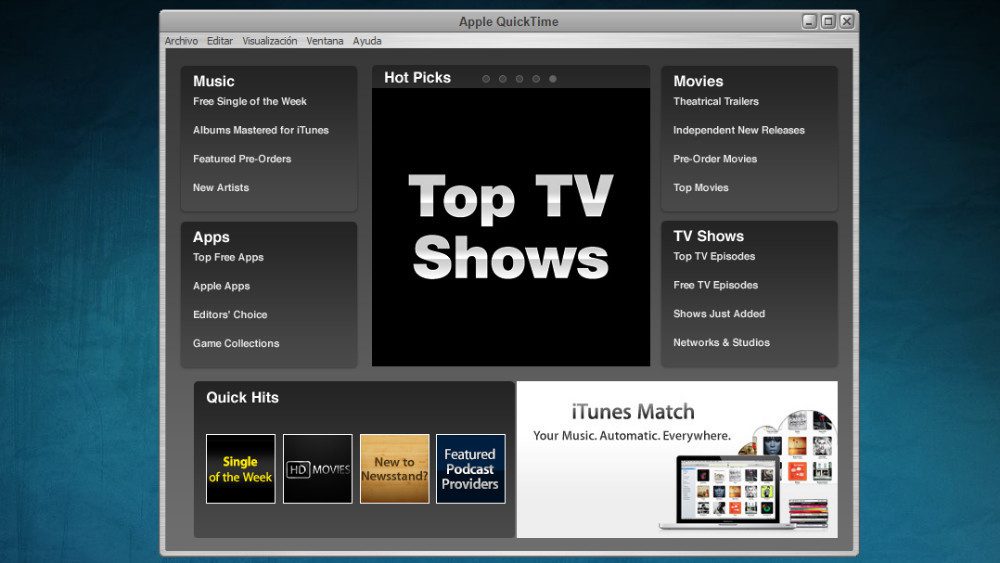Open the Ayuda menu

tap(367, 41)
